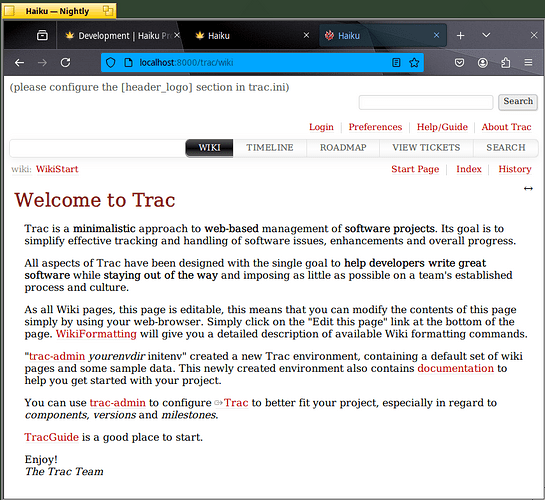This screenshot has height=500, width=545.
Task: Open the Firefox View icon beside the tabs
Action: click(x=42, y=35)
